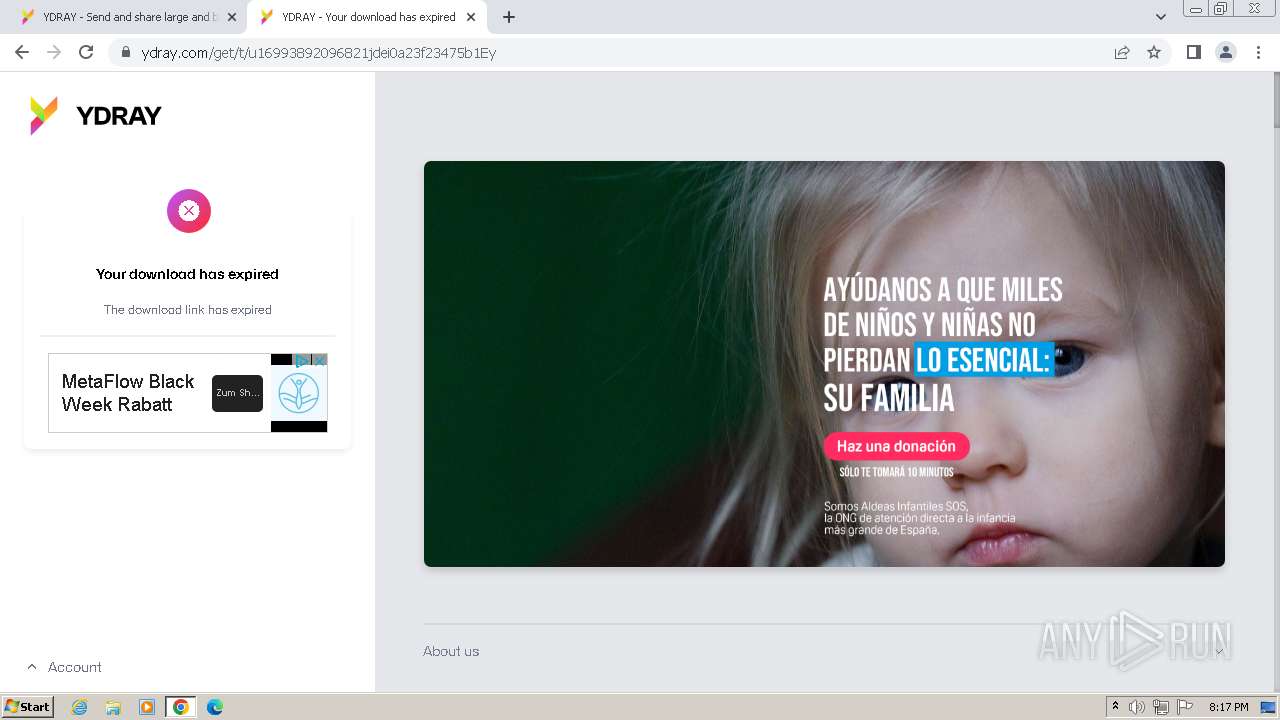Click the address bar URL

point(319,53)
